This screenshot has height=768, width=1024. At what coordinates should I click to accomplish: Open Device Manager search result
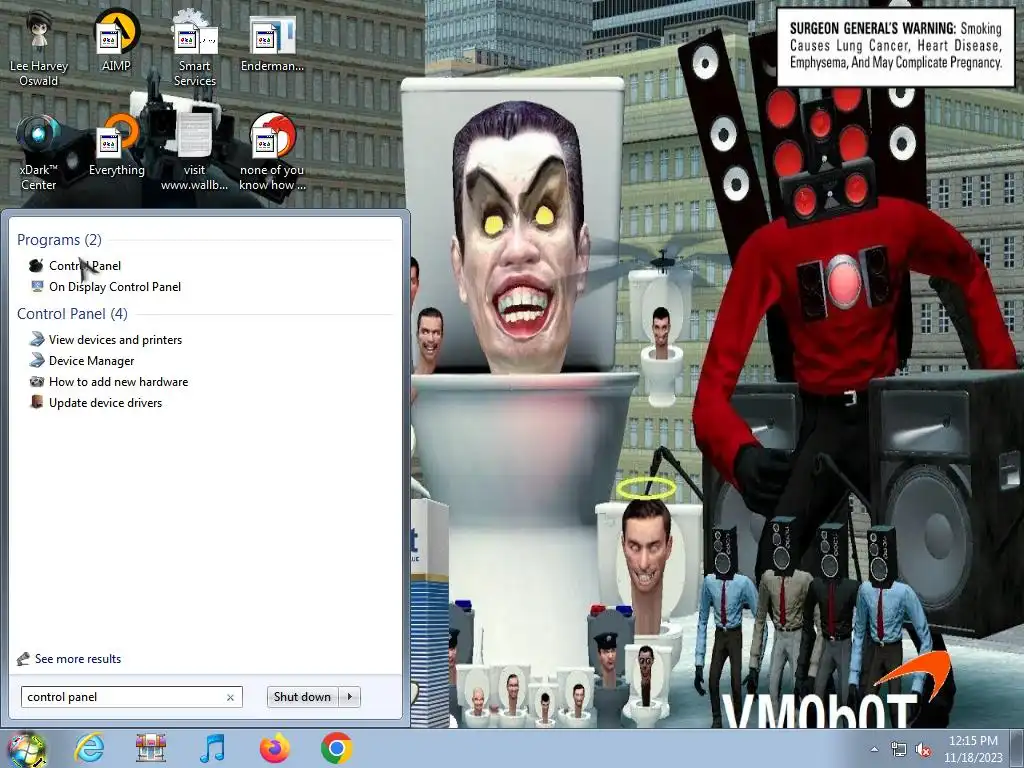coord(91,360)
